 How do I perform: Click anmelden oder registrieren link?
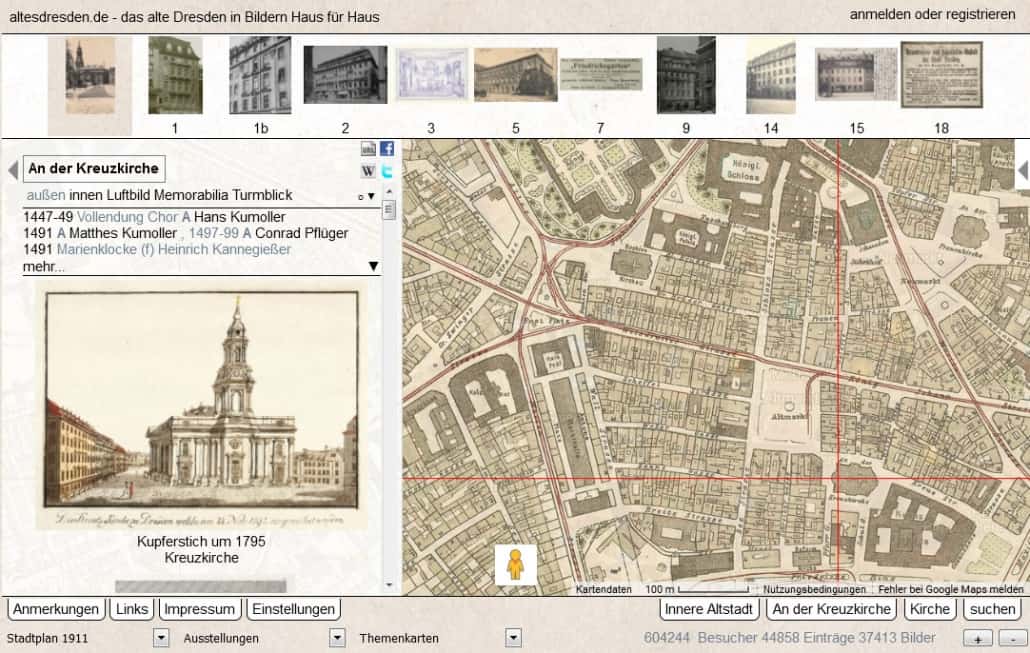[x=932, y=14]
